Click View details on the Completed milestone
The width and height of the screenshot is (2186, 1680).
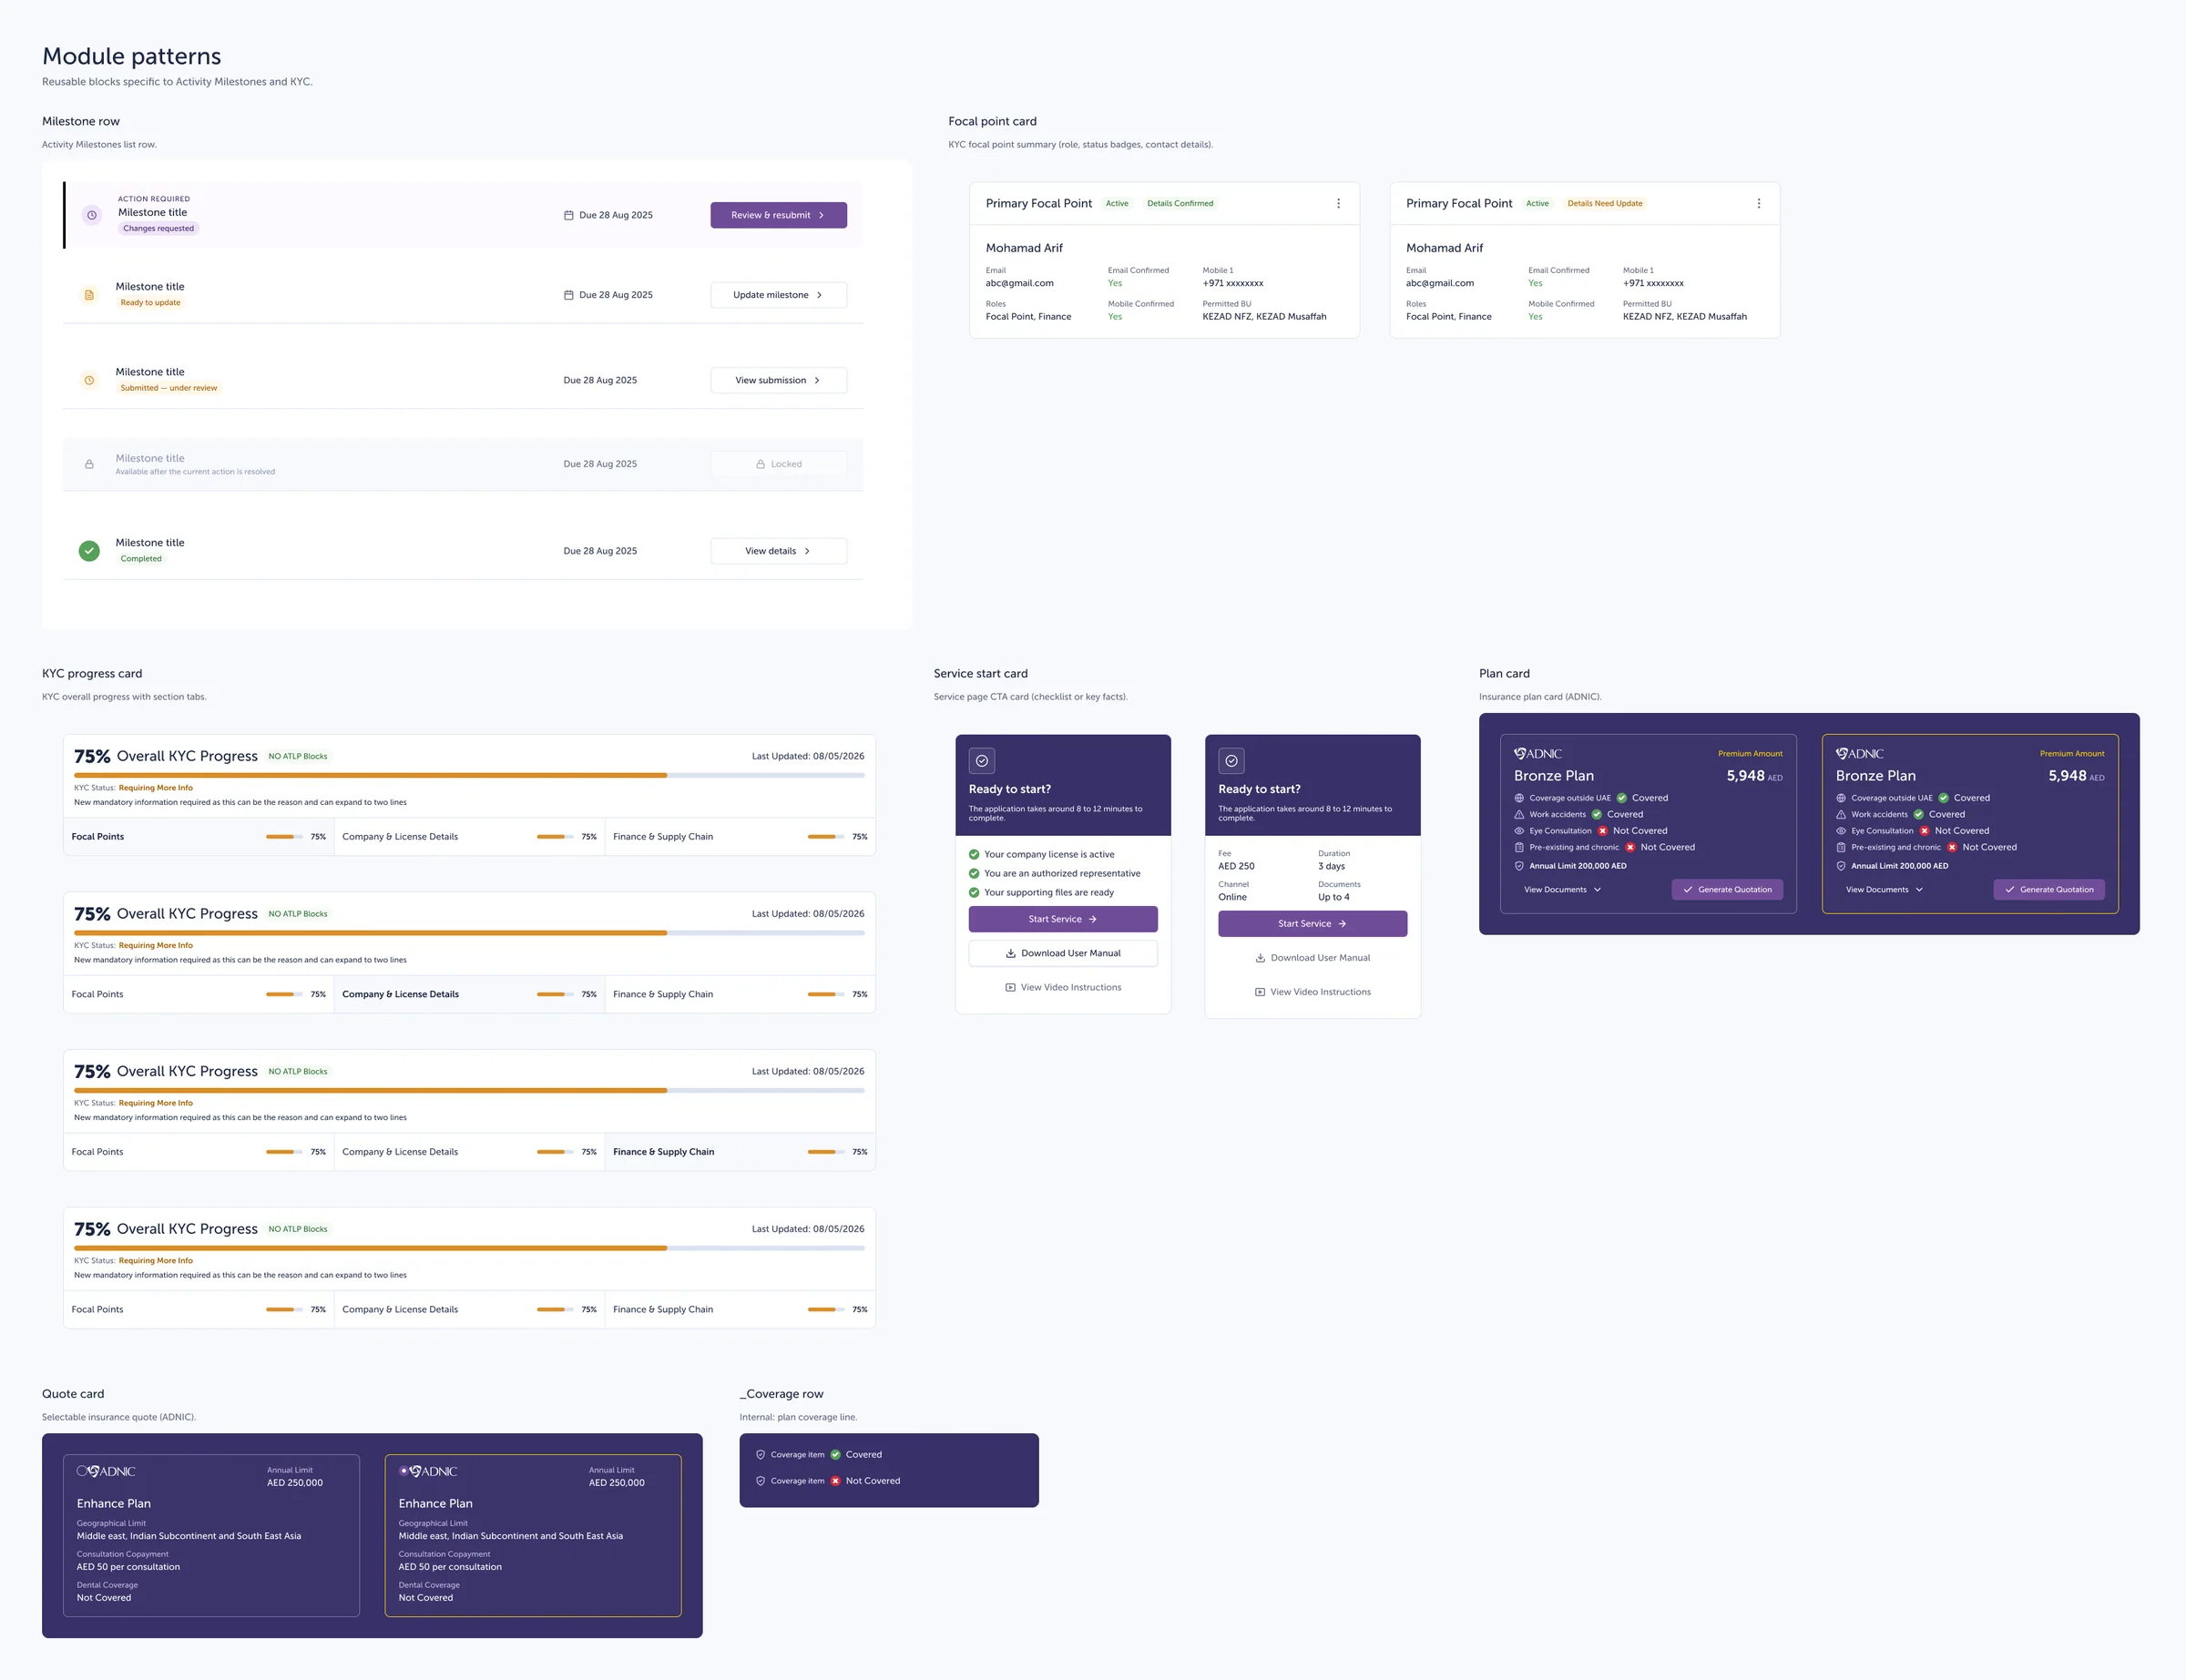click(x=778, y=551)
